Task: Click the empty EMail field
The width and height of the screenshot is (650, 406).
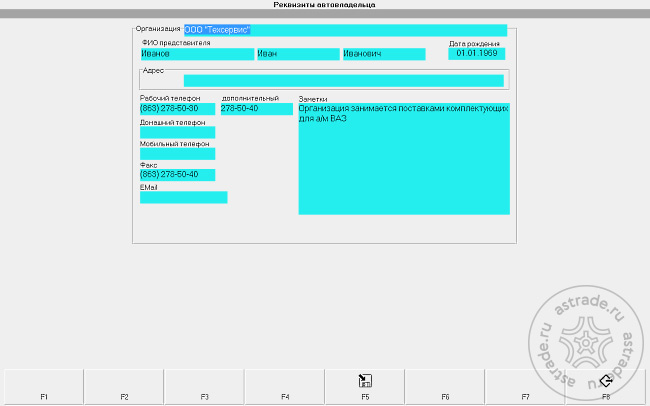Action: [x=184, y=197]
